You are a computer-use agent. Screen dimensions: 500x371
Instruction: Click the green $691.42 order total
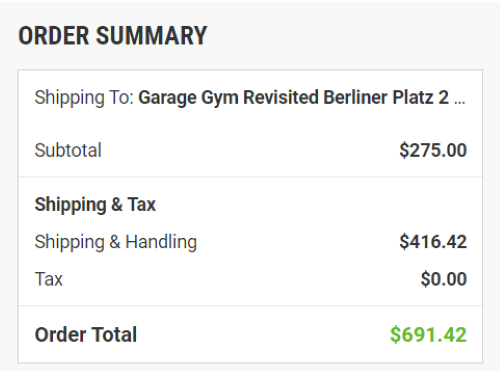pyautogui.click(x=428, y=334)
